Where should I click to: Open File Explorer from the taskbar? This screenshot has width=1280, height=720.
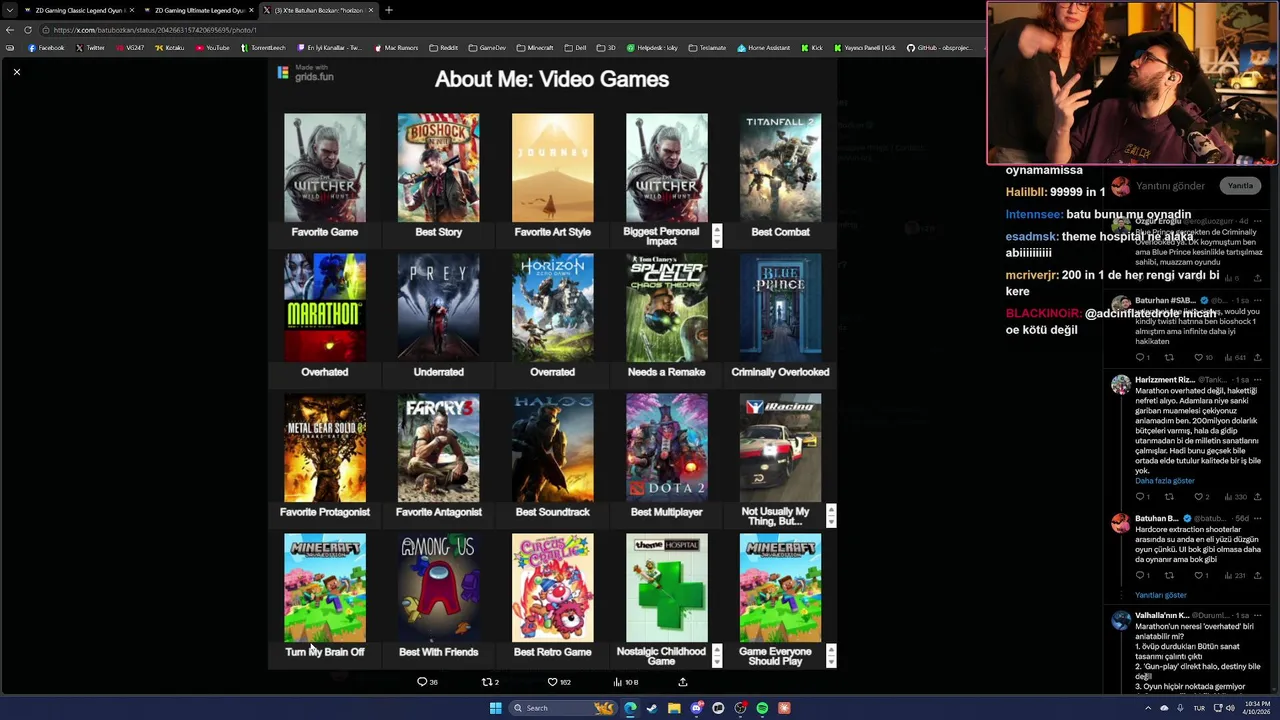tap(674, 708)
